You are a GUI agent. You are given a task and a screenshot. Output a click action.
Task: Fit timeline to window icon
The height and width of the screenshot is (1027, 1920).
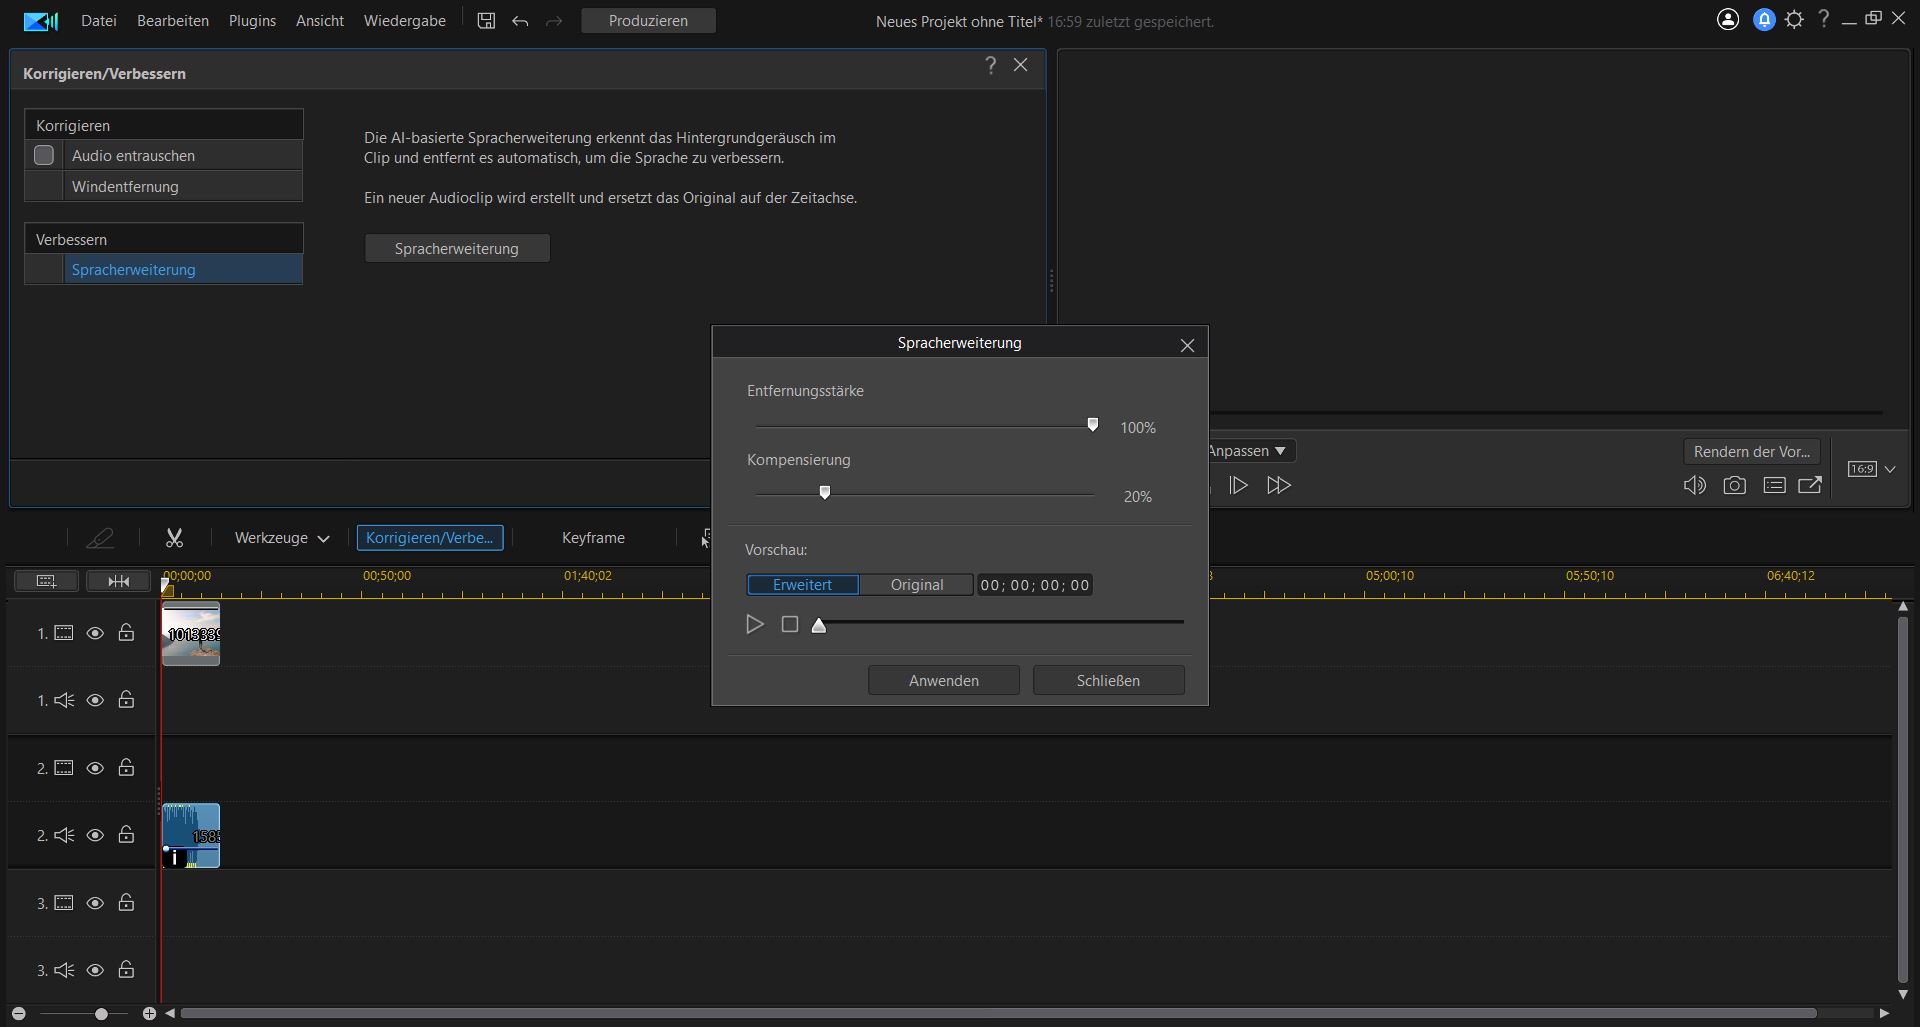118,581
